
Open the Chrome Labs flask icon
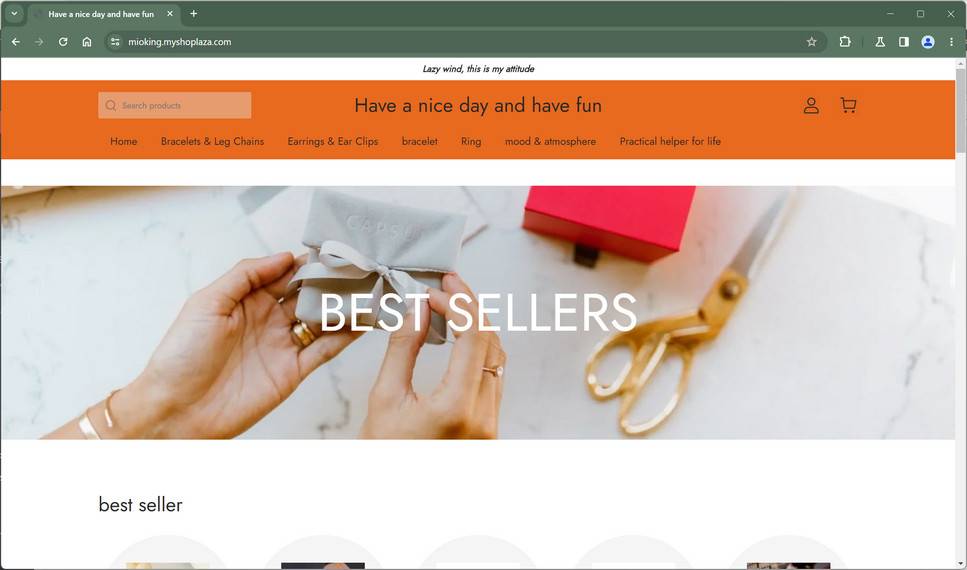pos(880,42)
